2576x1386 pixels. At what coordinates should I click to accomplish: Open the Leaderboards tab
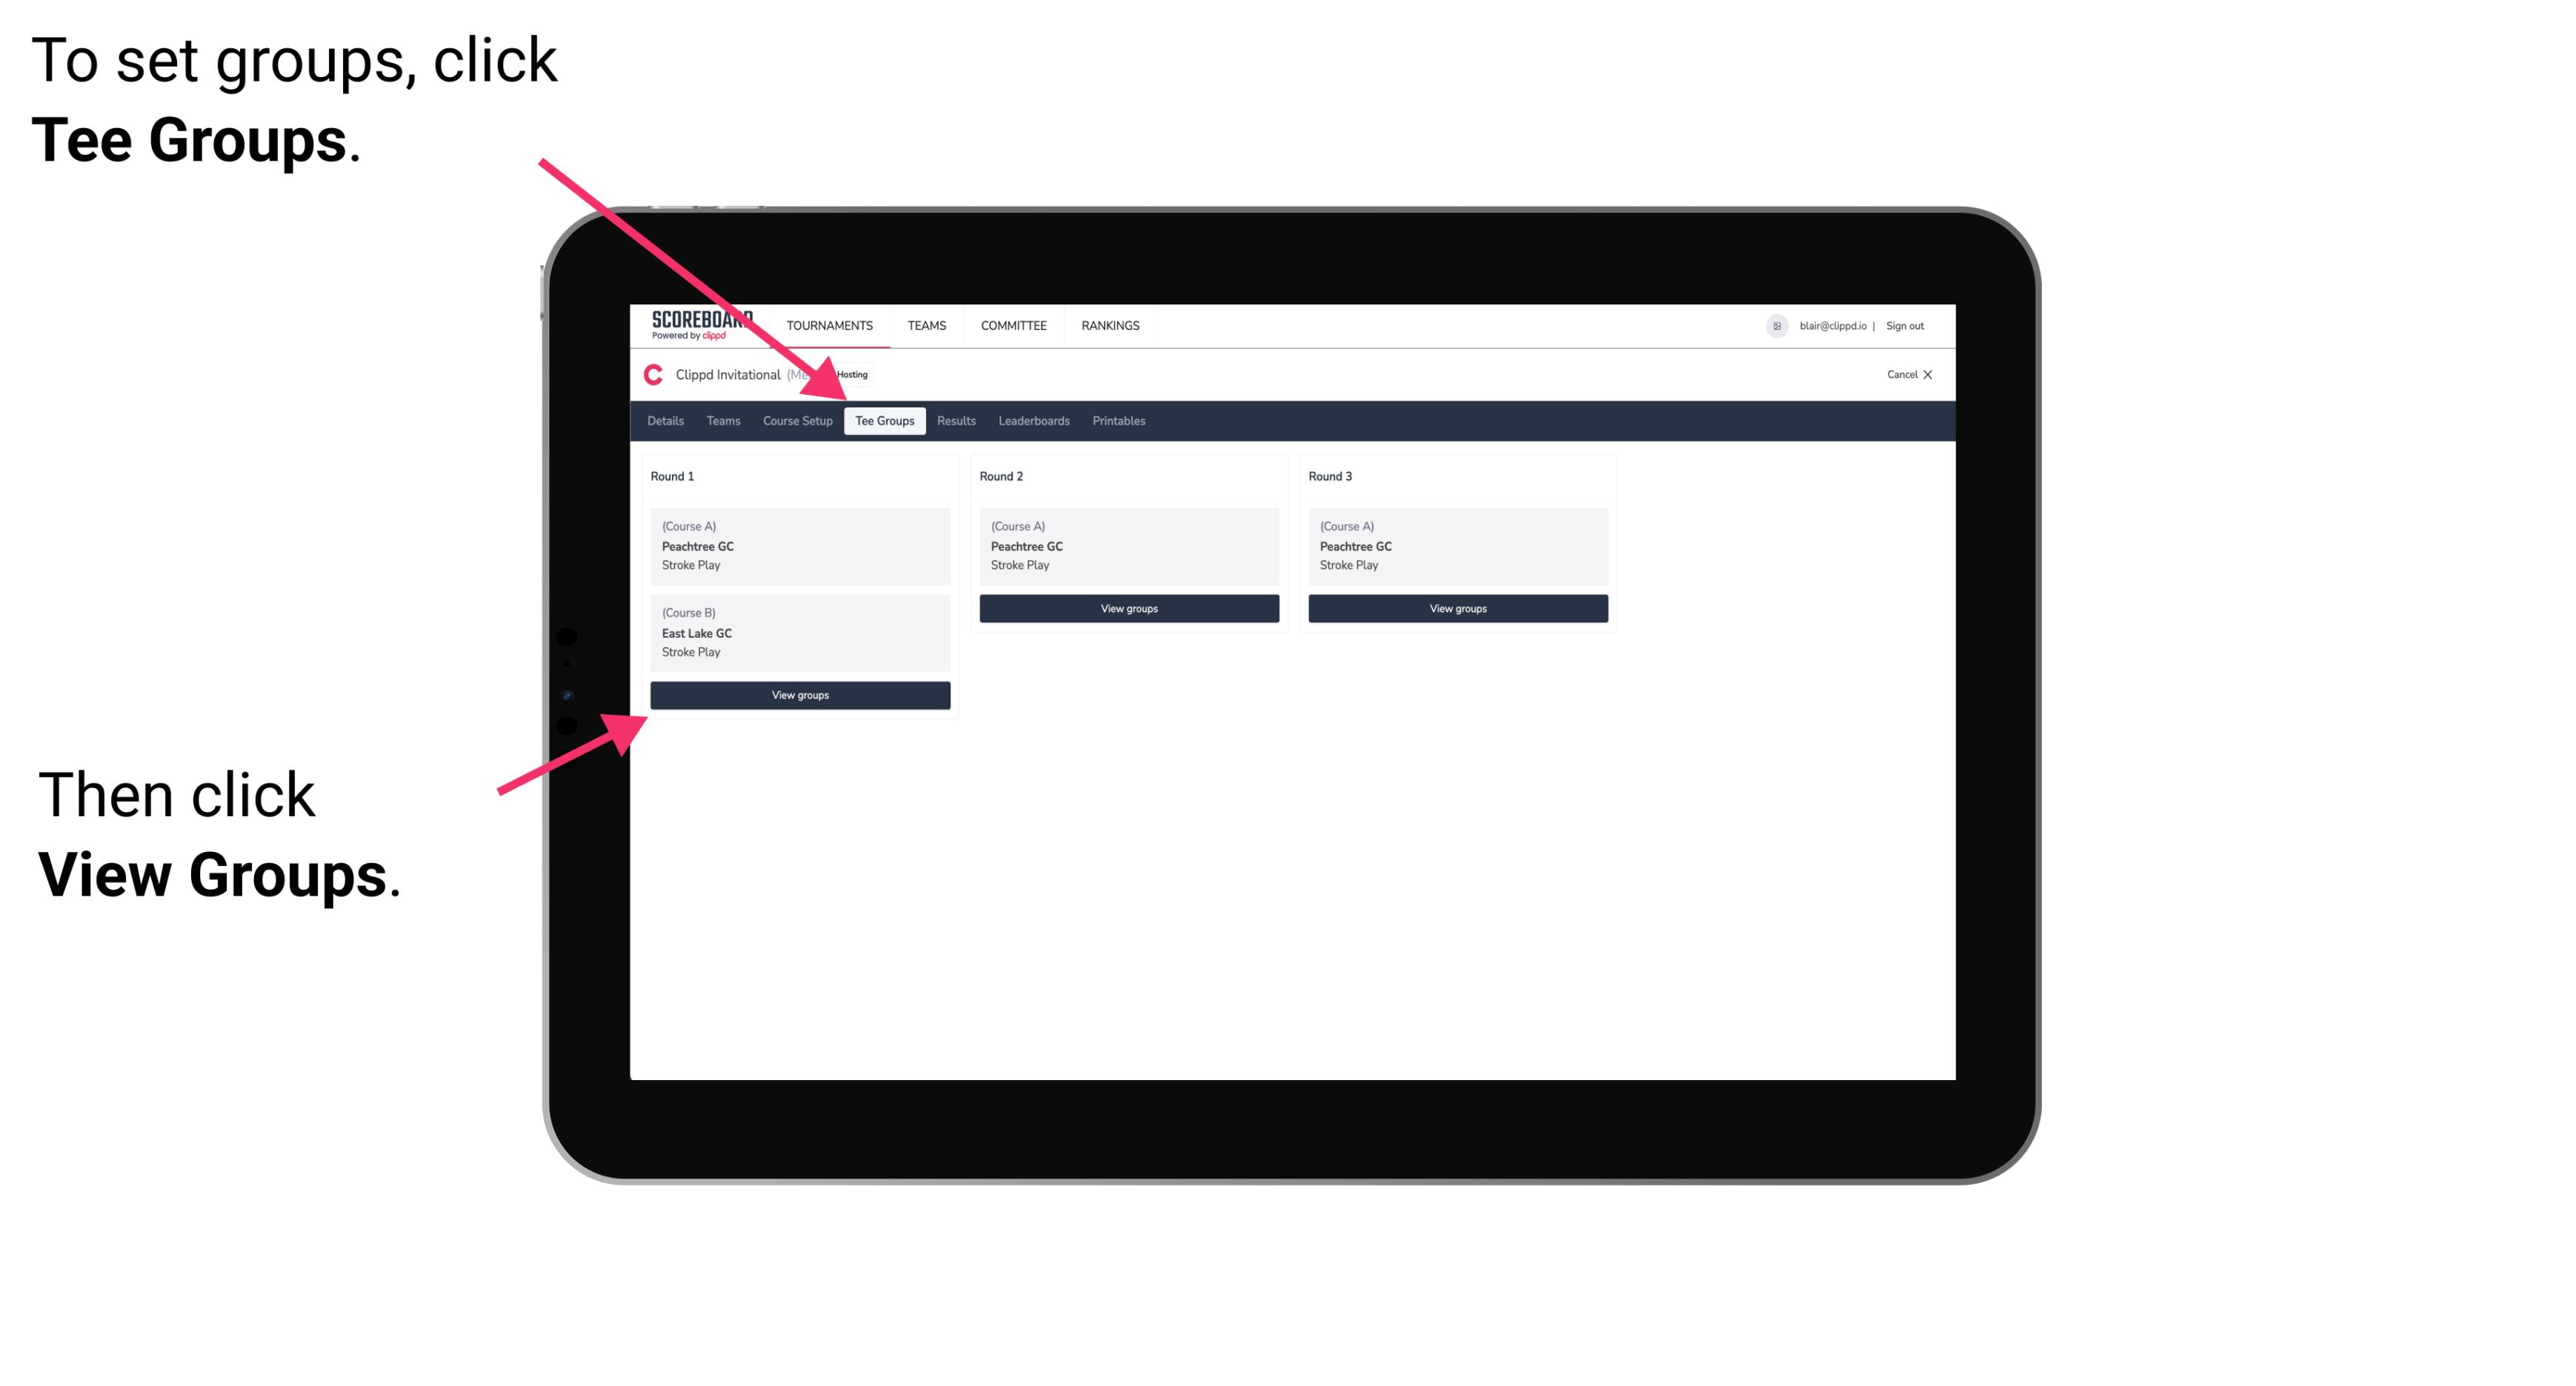point(1031,422)
